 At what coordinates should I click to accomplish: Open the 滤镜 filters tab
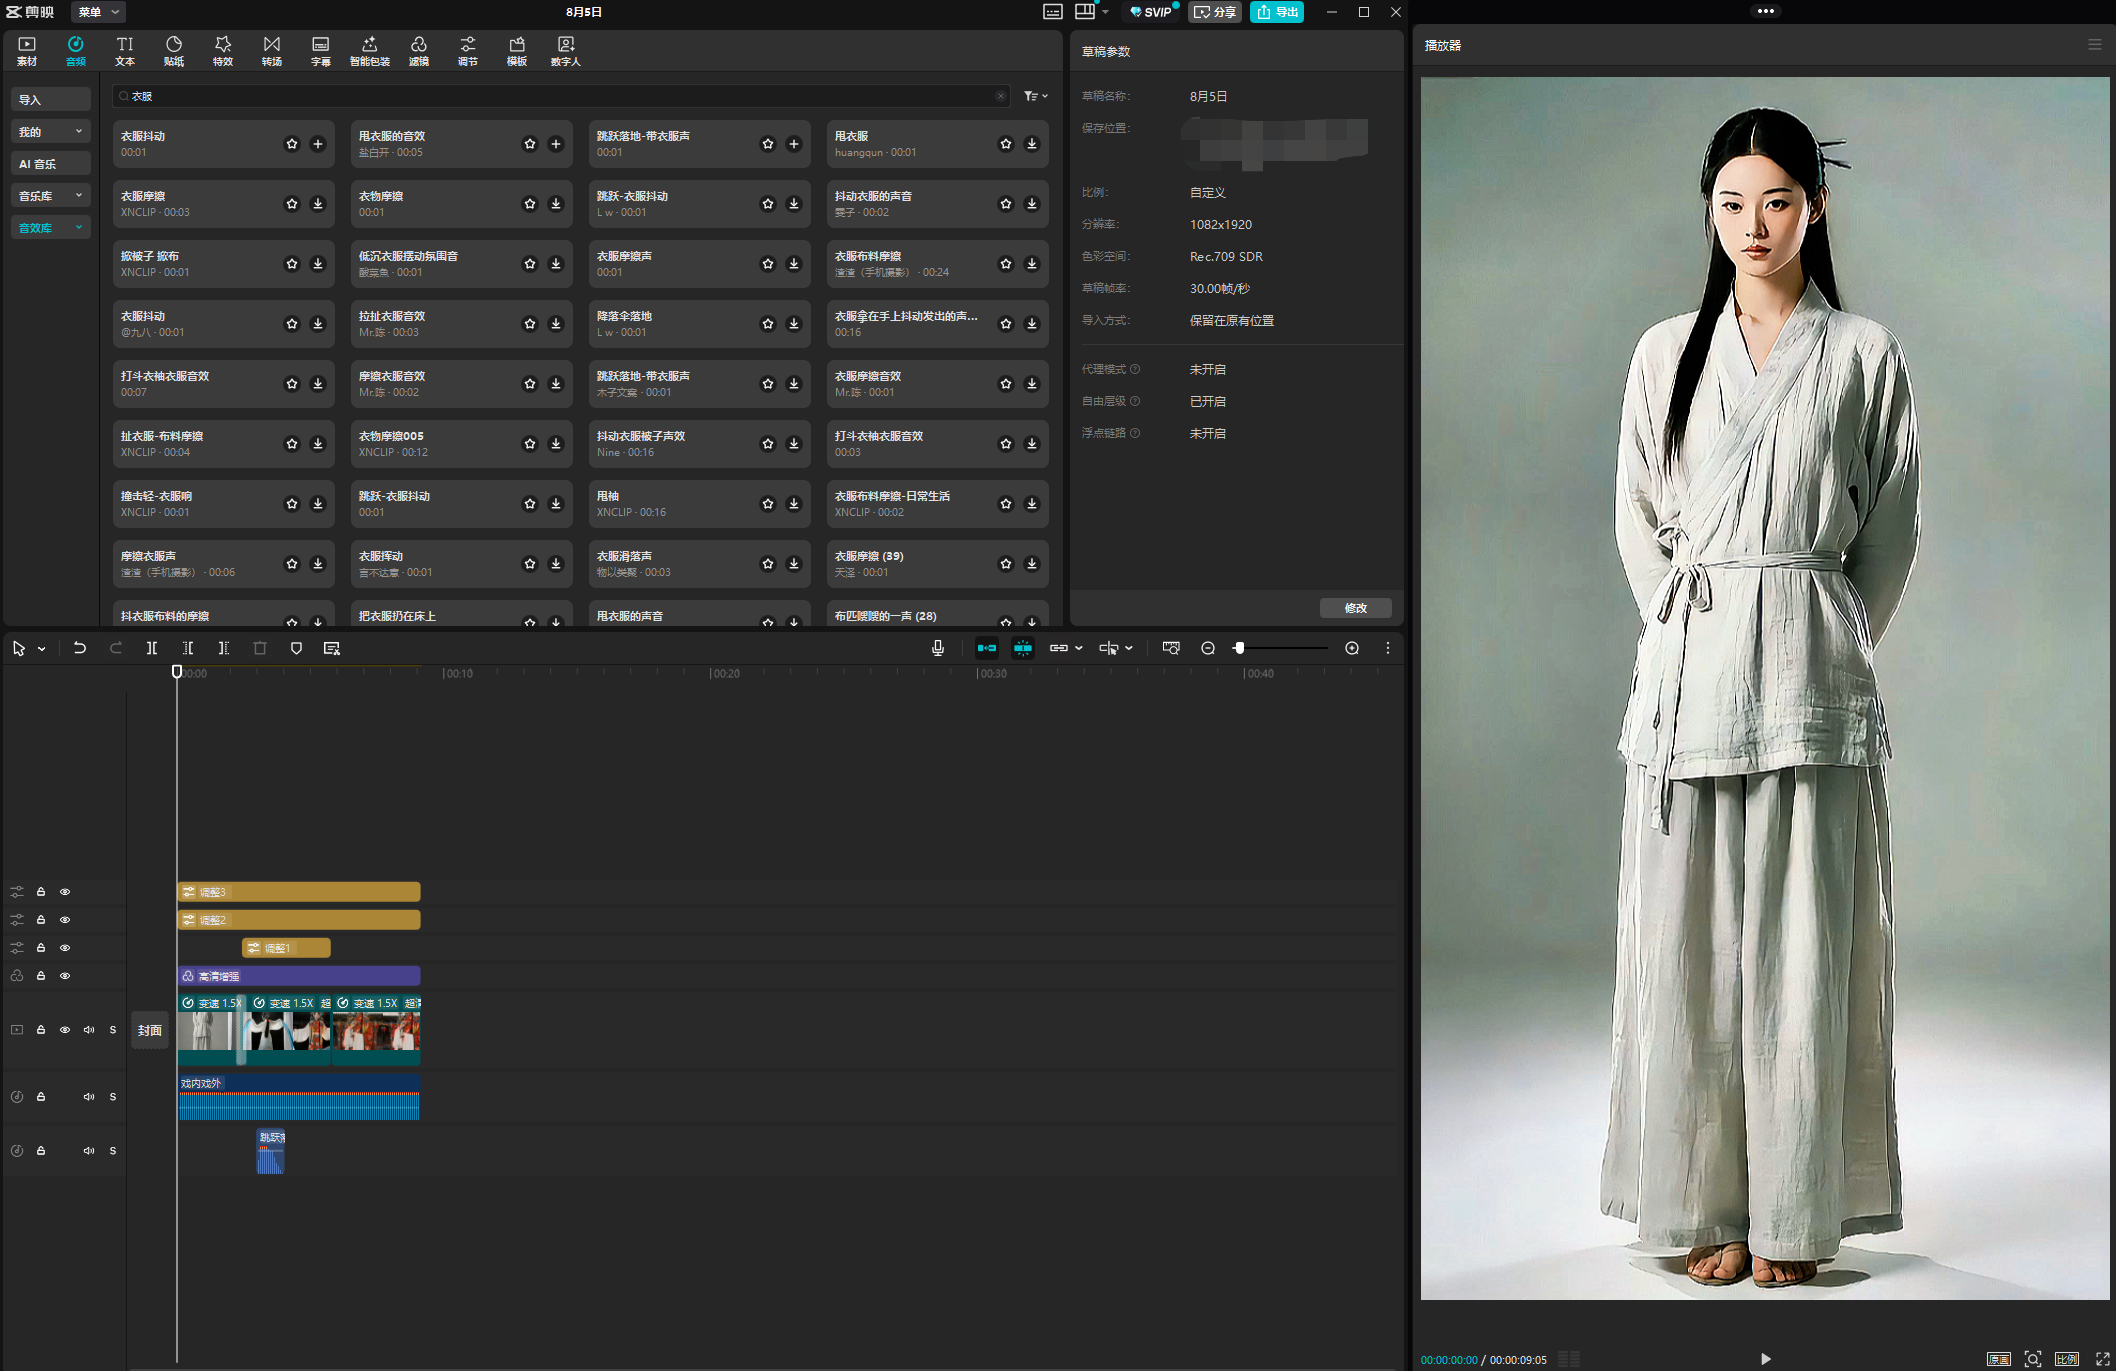click(419, 51)
